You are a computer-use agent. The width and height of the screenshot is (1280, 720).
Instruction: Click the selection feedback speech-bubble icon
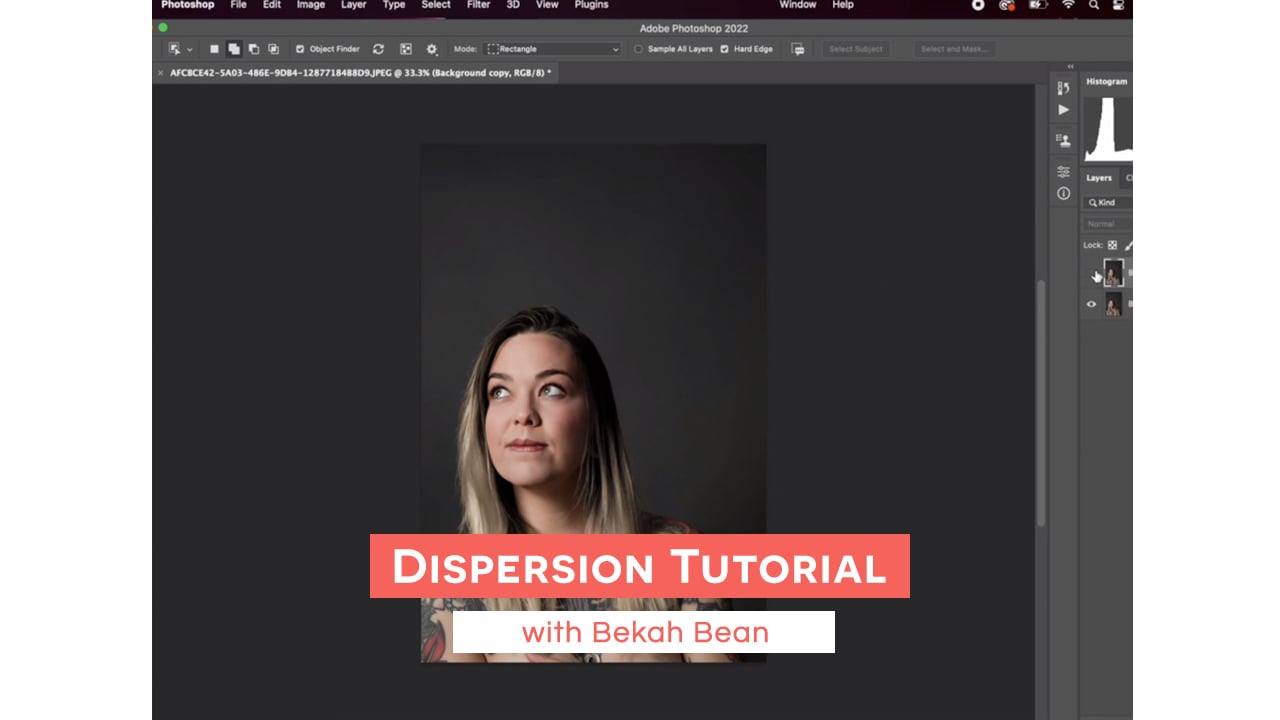click(798, 49)
